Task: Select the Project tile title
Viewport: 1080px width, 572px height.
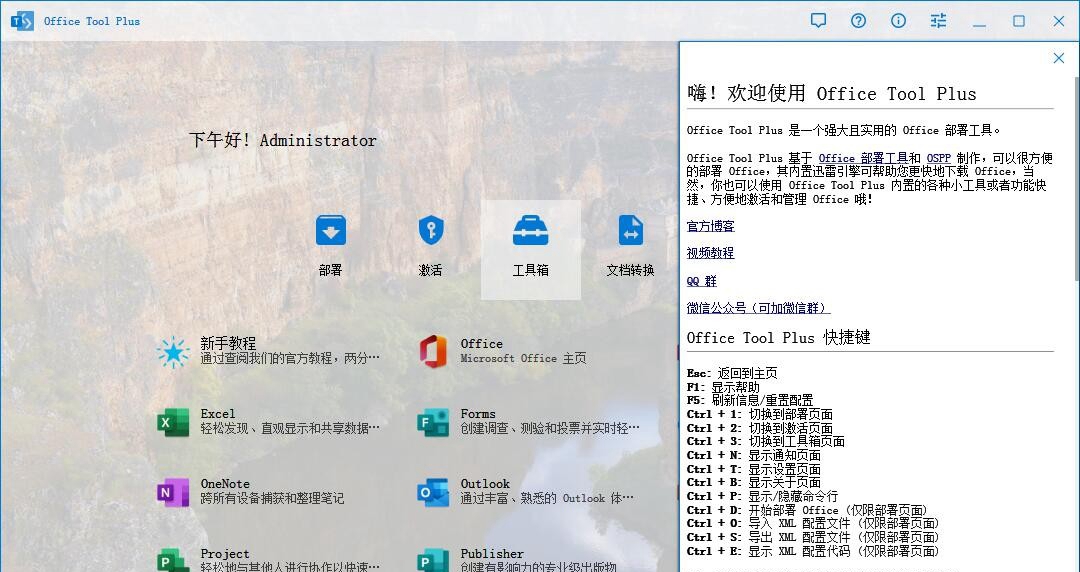Action: [x=225, y=553]
